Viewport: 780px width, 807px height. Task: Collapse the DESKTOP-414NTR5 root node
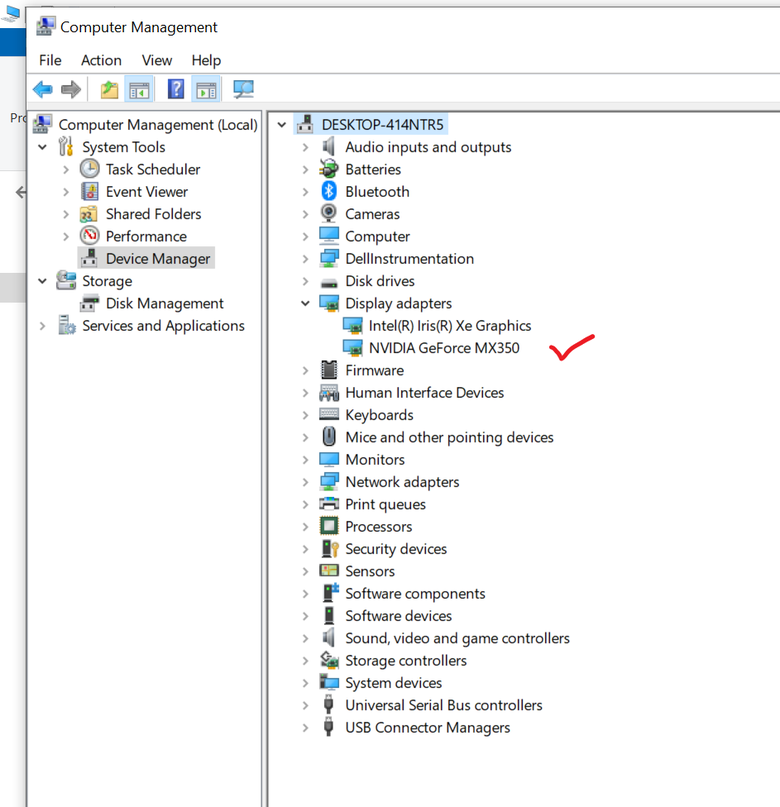tap(281, 125)
